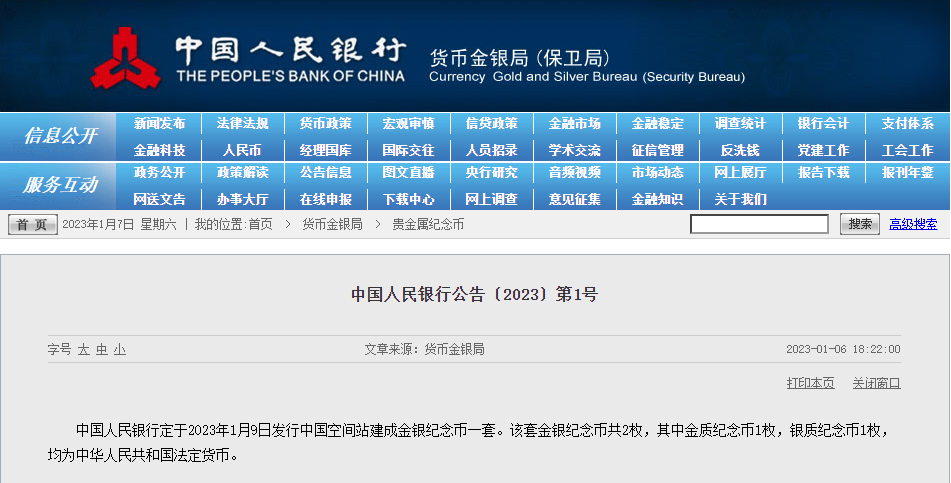Click breadcrumb link 首页 after 我的位置
This screenshot has width=951, height=483.
260,225
